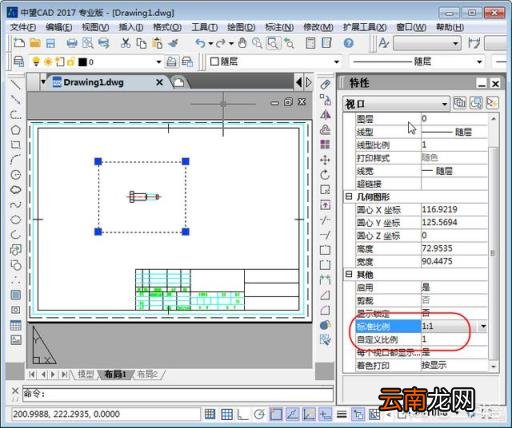Switch to the 布局1 tab
The width and height of the screenshot is (512, 428).
(115, 374)
